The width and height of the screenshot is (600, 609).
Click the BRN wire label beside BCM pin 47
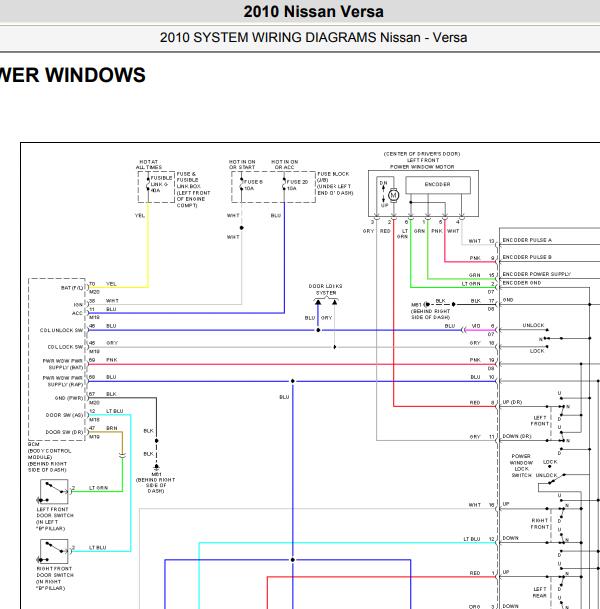pyautogui.click(x=111, y=428)
